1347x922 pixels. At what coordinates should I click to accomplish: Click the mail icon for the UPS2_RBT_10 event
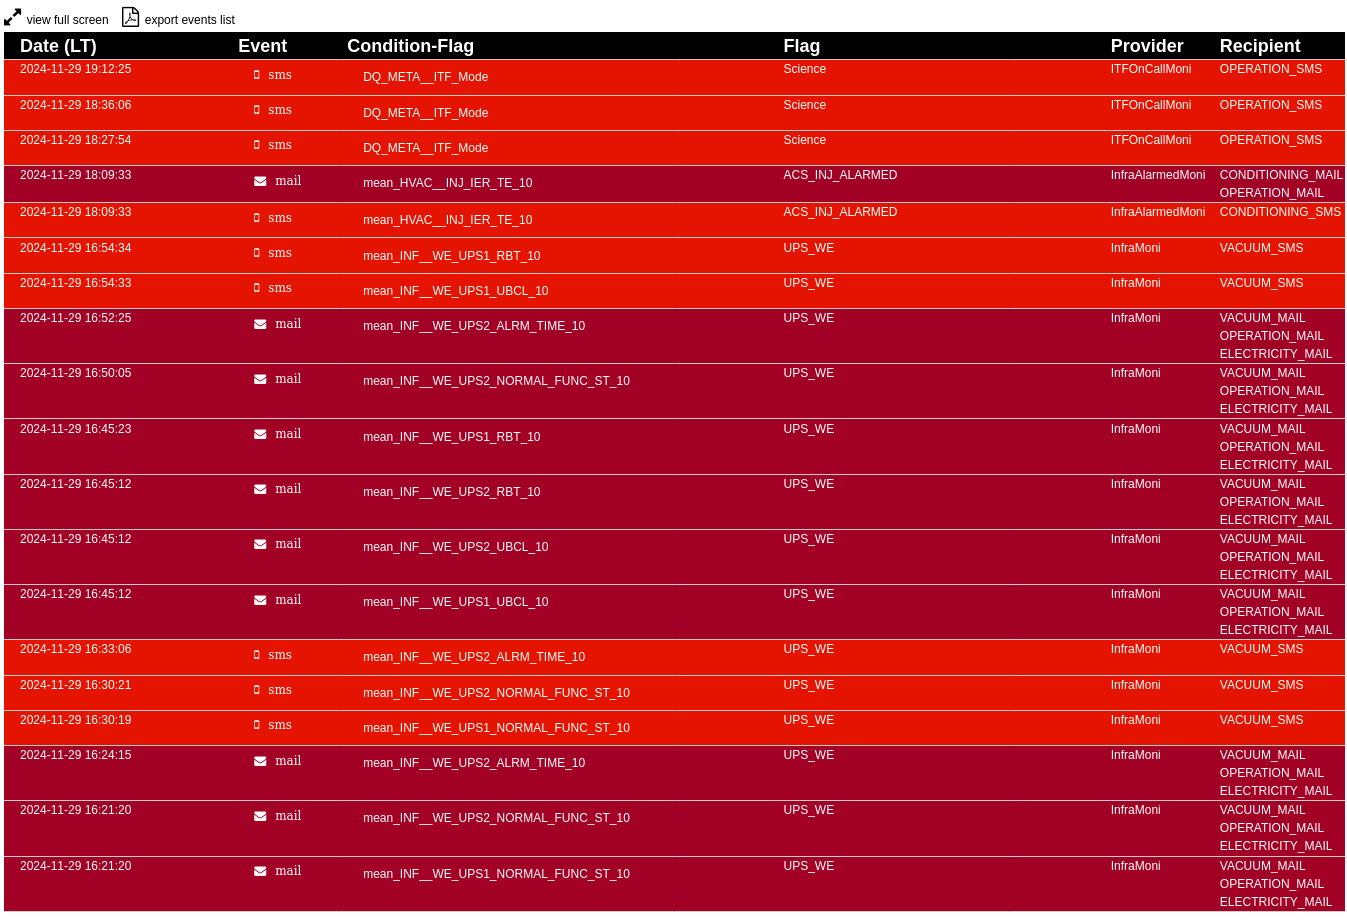[260, 489]
